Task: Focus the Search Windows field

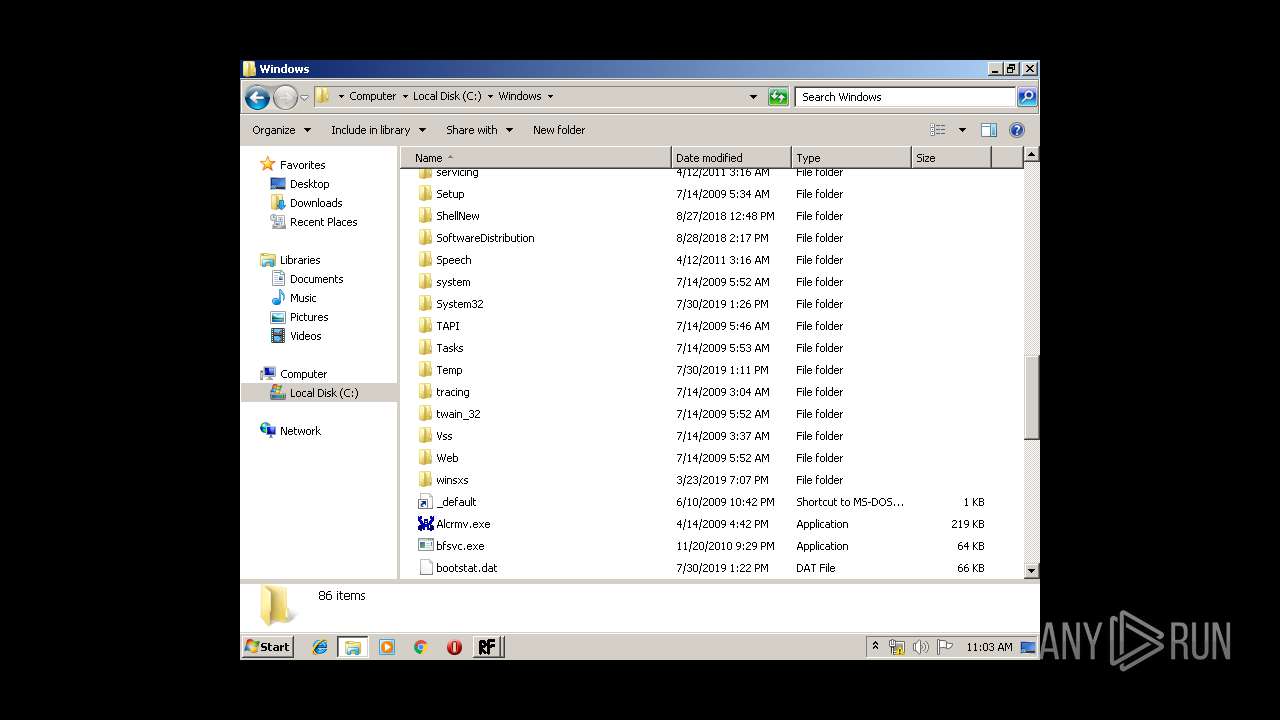Action: [x=906, y=97]
